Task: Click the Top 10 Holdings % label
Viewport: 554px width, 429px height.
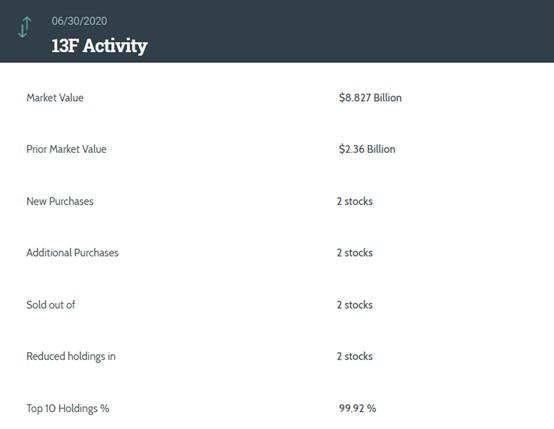Action: click(68, 409)
